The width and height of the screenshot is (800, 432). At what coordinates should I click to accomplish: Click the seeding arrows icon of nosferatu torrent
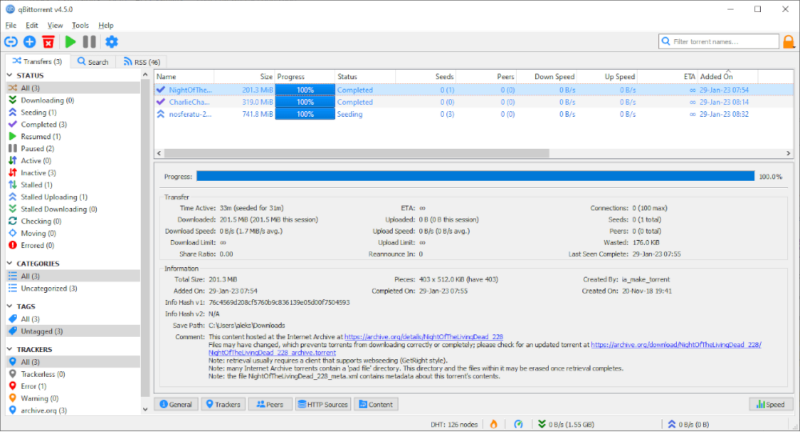(161, 114)
